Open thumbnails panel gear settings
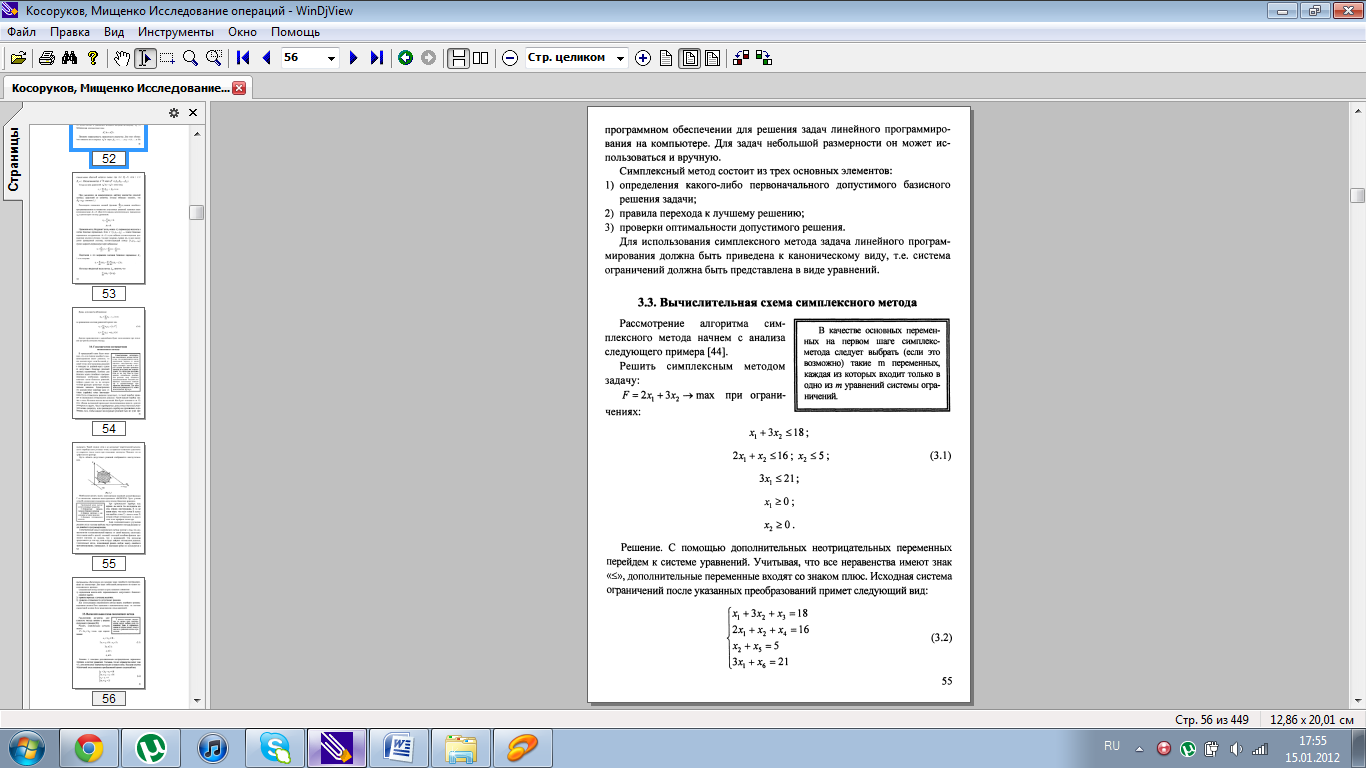The width and height of the screenshot is (1366, 768). (x=173, y=113)
